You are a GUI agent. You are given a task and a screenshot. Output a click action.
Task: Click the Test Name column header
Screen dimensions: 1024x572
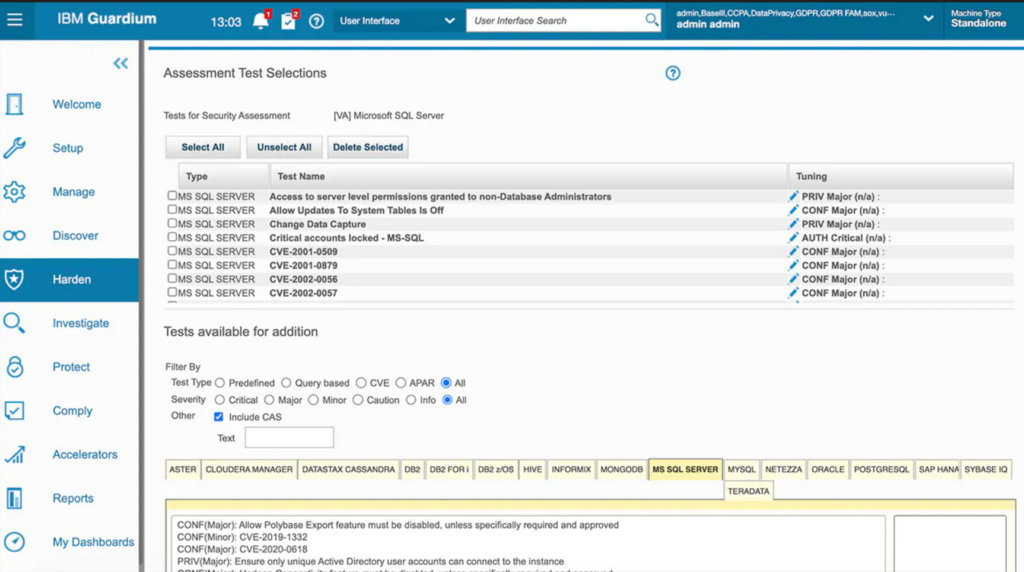528,176
